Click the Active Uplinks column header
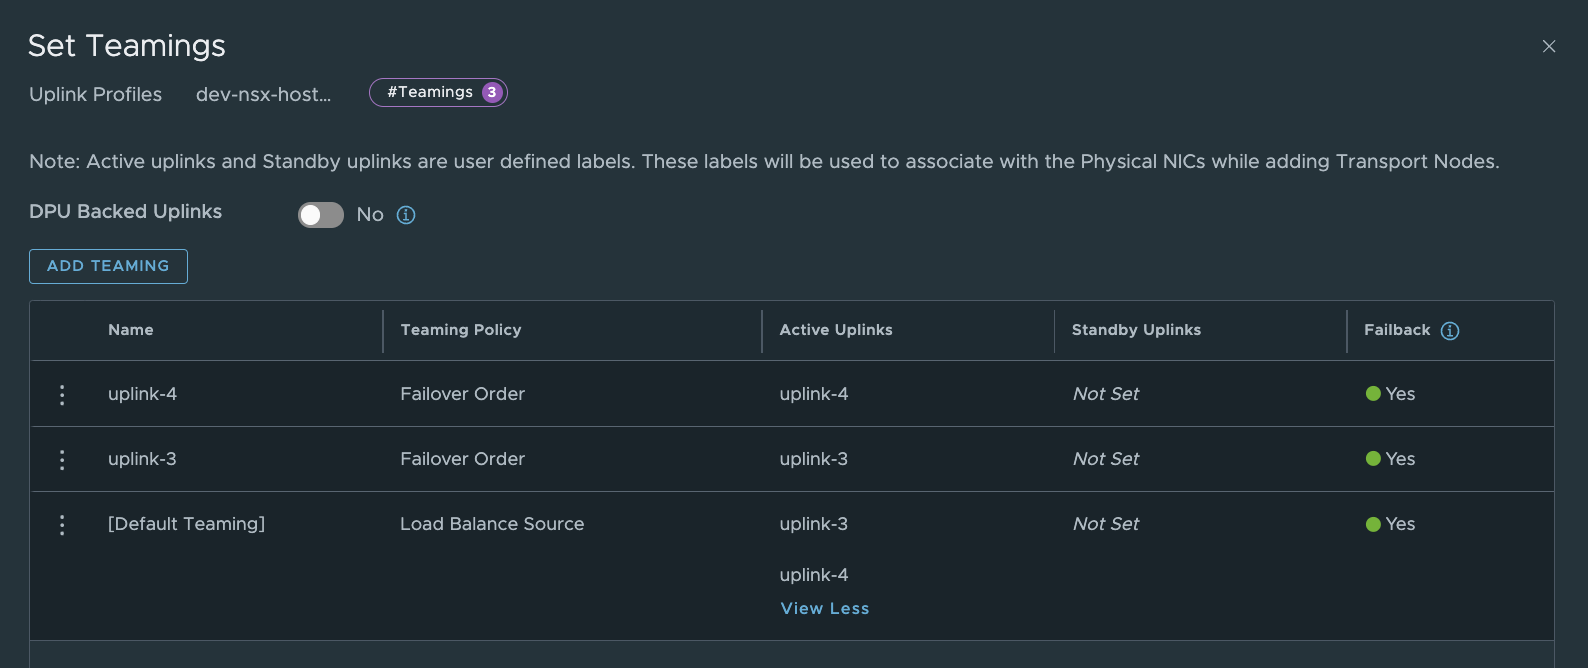The height and width of the screenshot is (668, 1588). pos(836,330)
